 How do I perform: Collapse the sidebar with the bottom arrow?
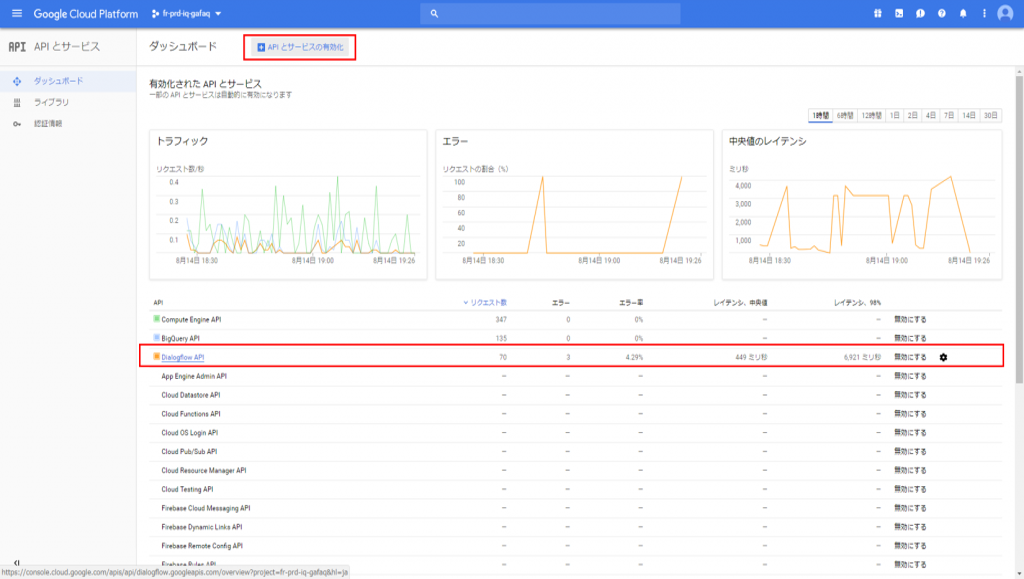pos(17,562)
